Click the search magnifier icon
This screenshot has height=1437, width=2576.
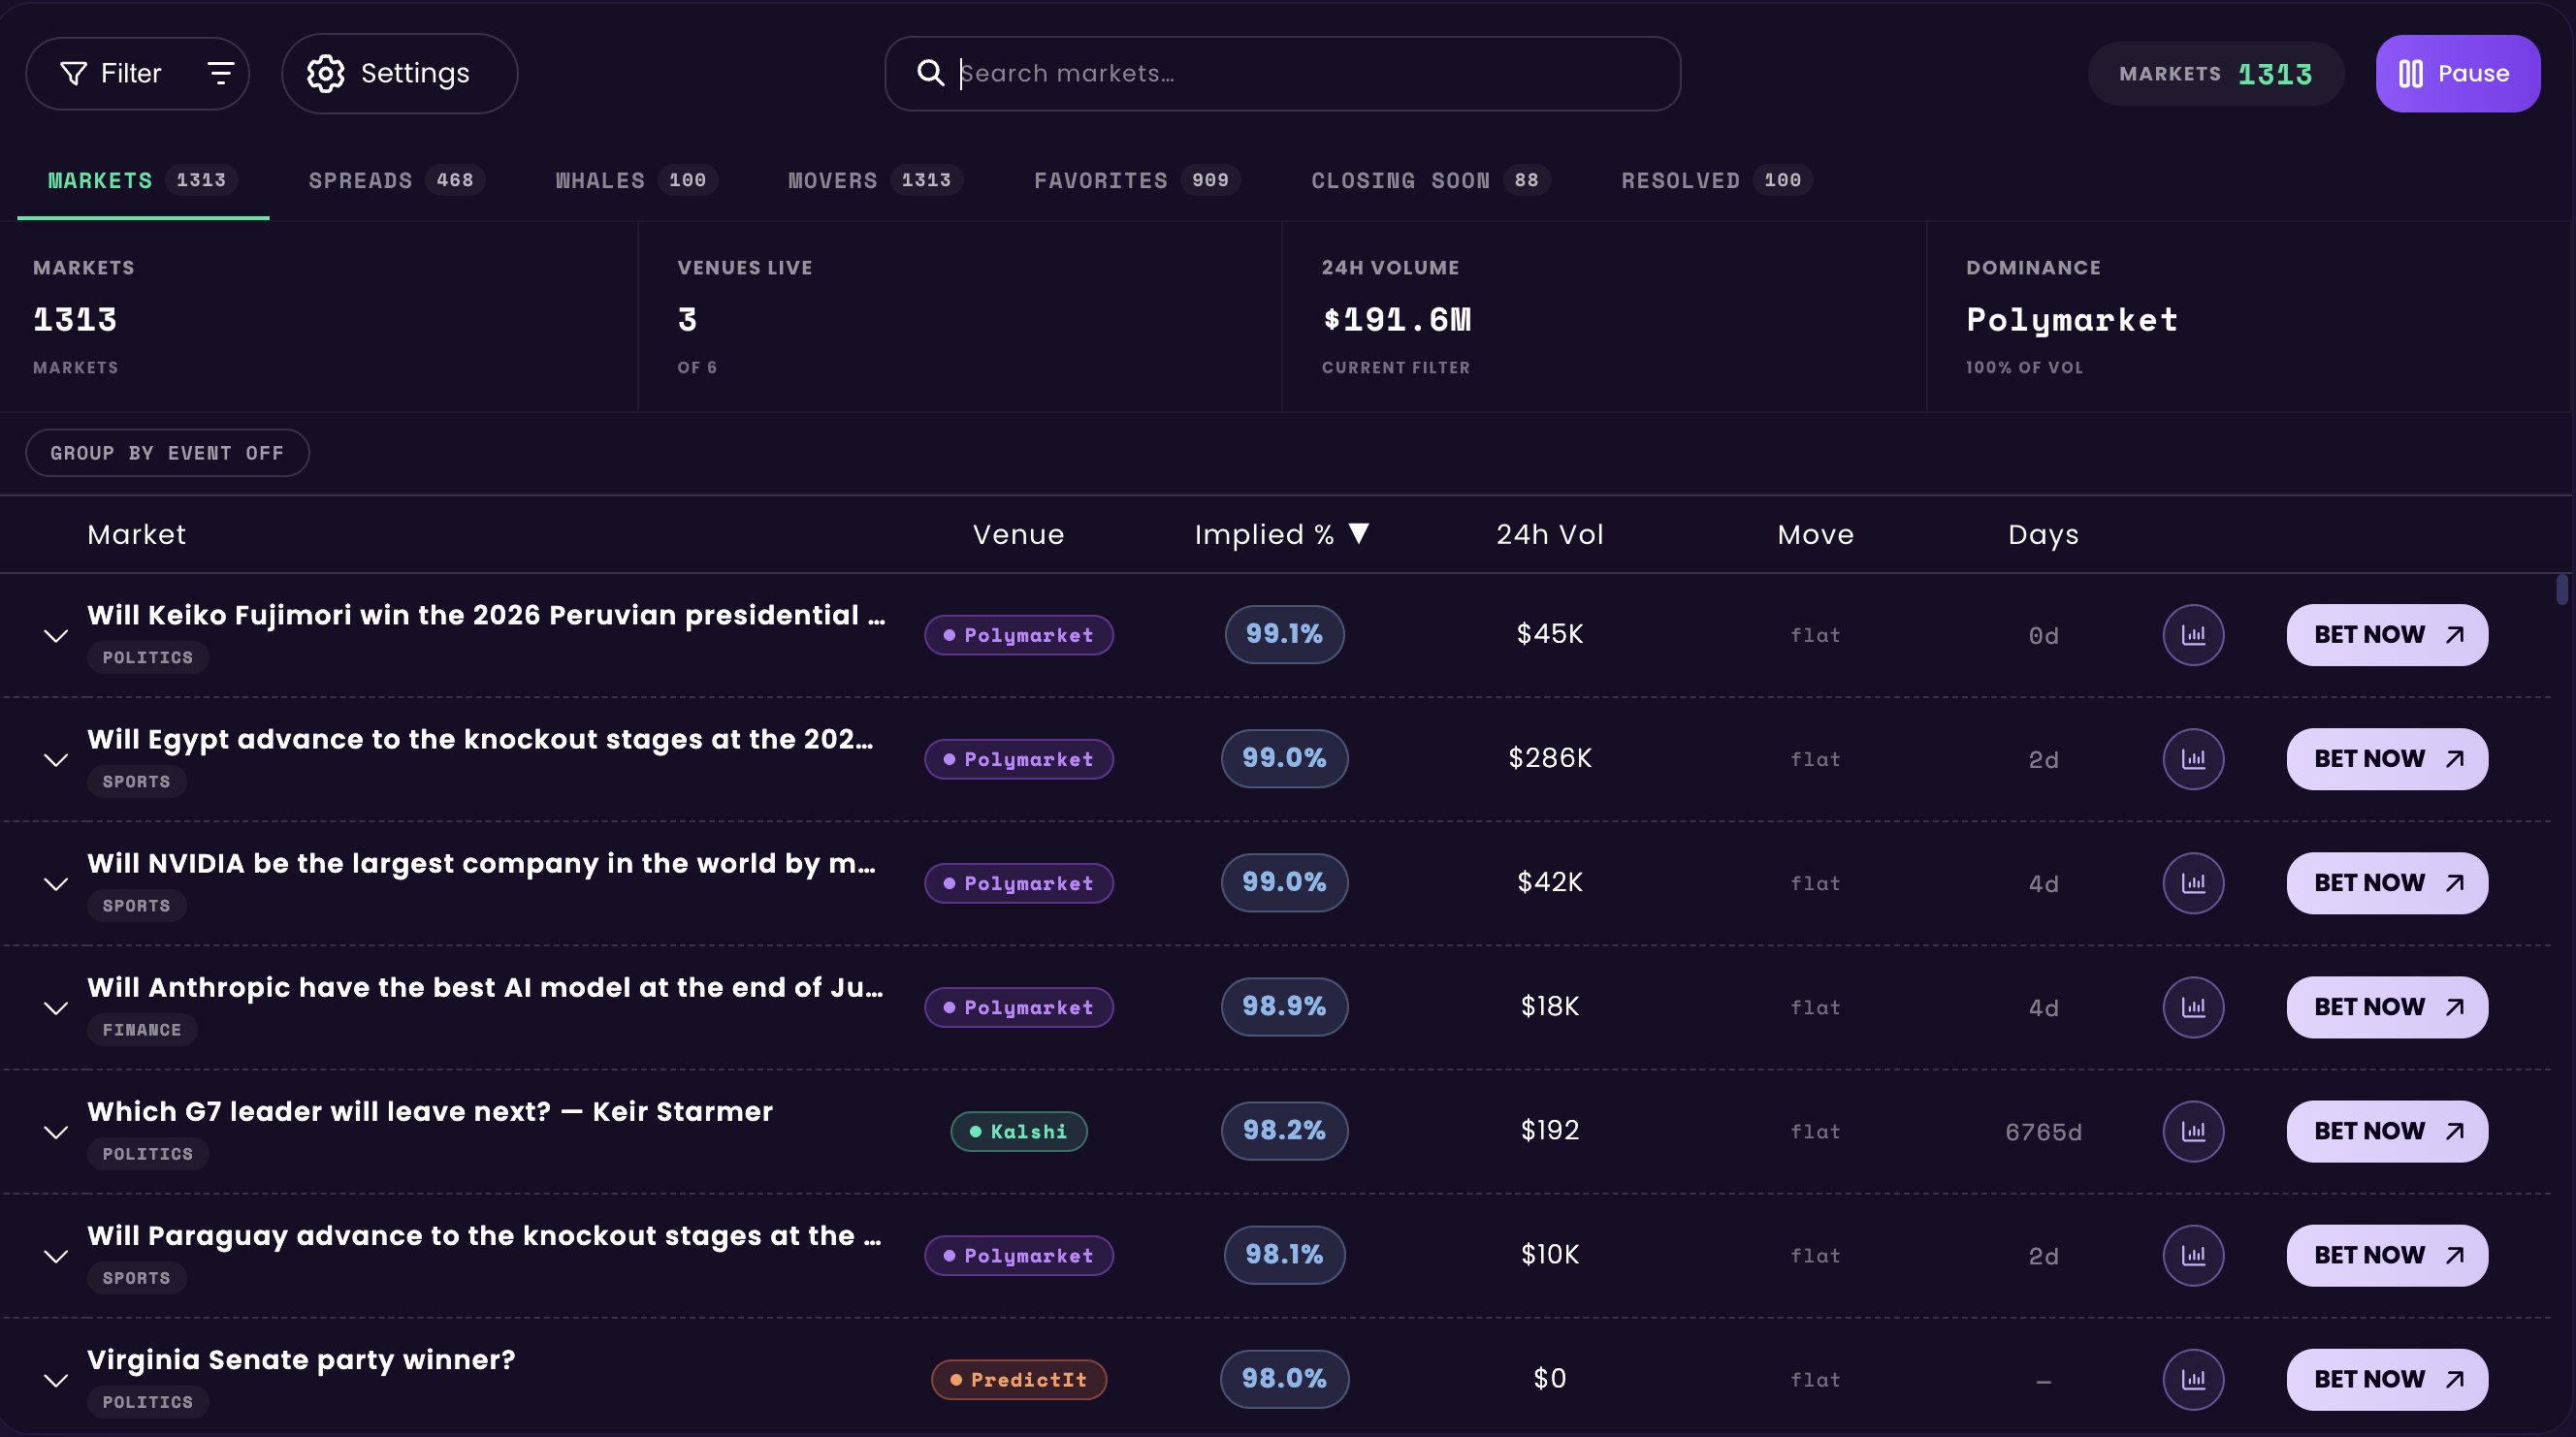point(930,73)
